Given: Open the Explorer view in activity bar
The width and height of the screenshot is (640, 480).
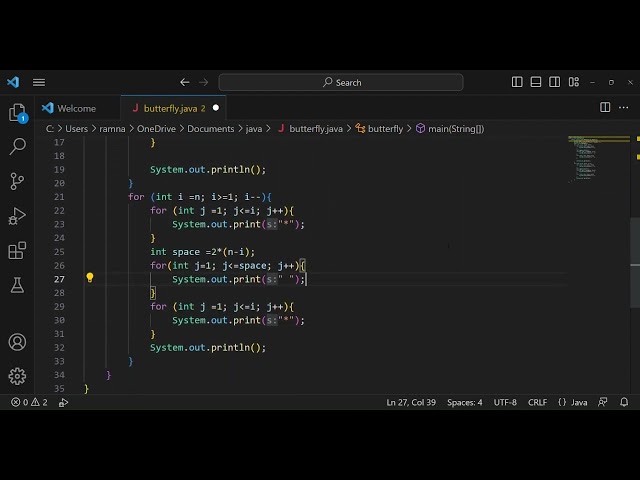Looking at the screenshot, I should [x=17, y=112].
